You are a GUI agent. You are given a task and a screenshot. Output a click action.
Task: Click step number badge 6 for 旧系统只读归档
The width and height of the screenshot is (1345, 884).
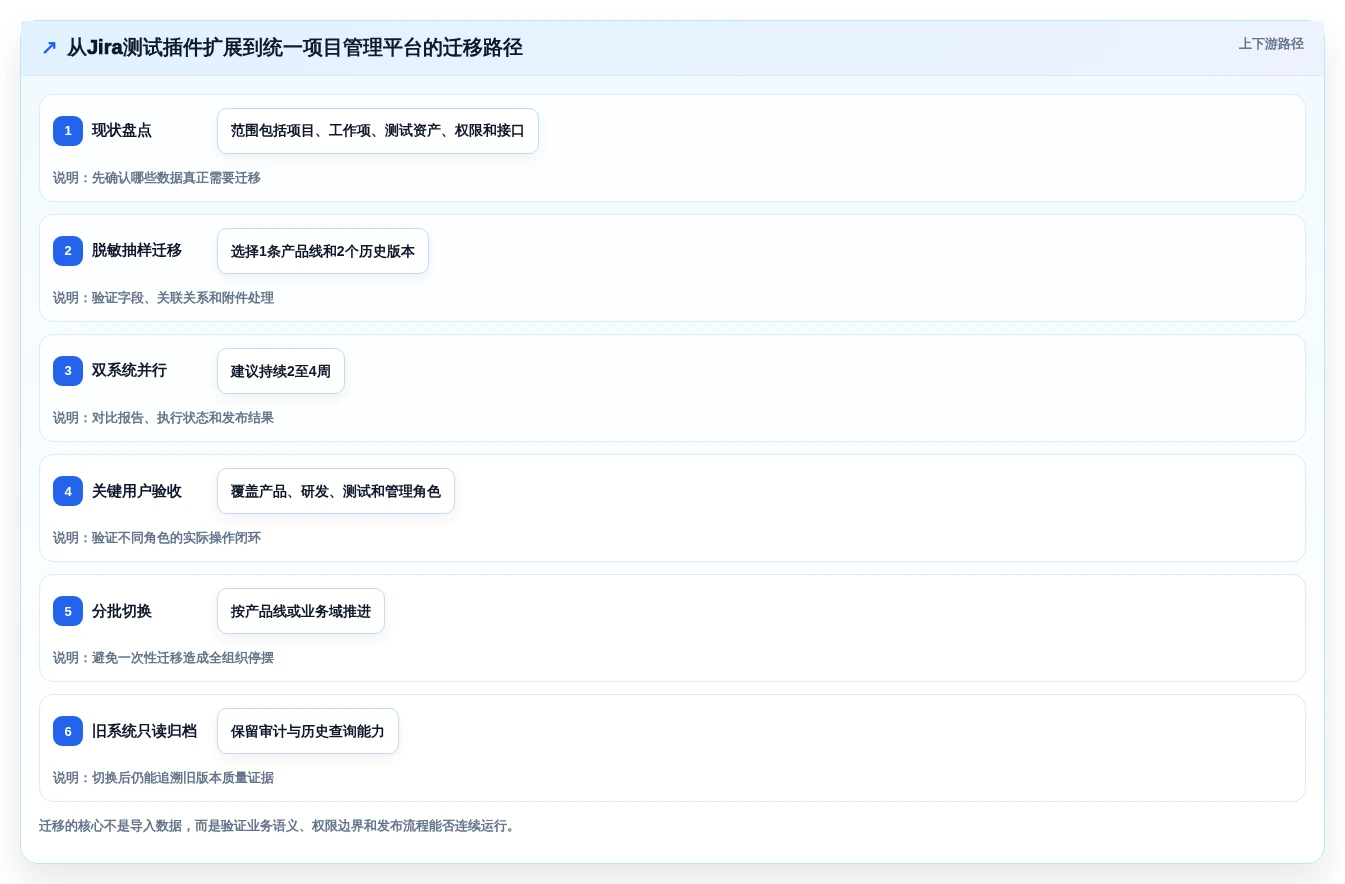(68, 731)
